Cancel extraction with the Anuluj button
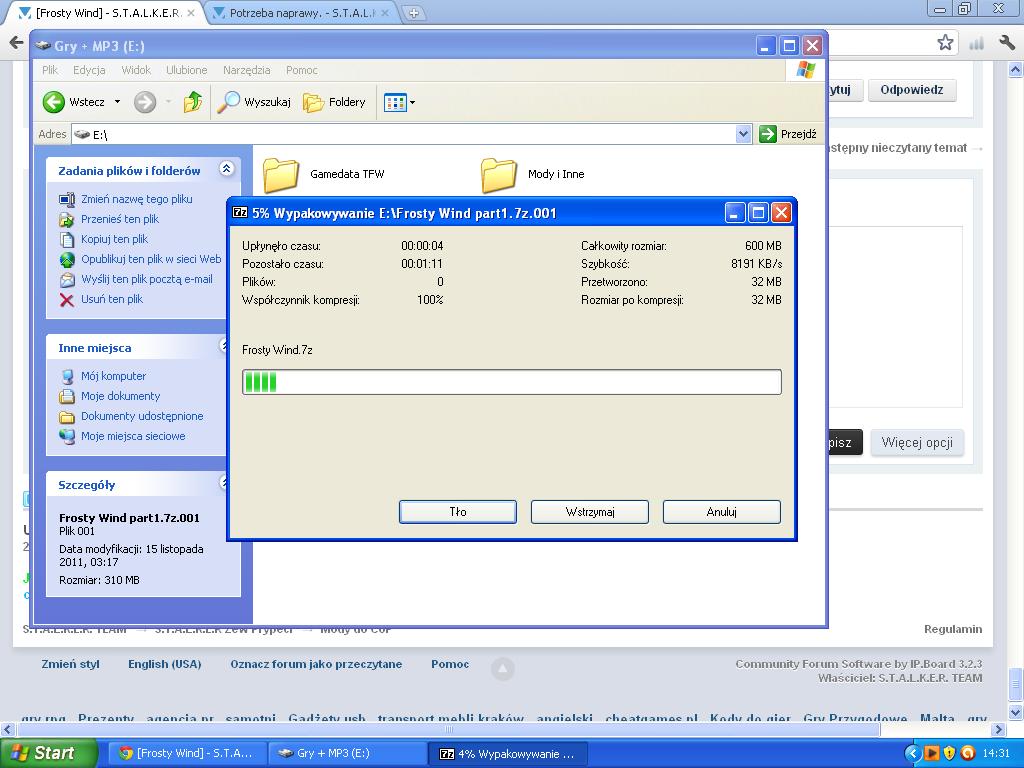Screen dimensions: 1024x768 pos(721,511)
